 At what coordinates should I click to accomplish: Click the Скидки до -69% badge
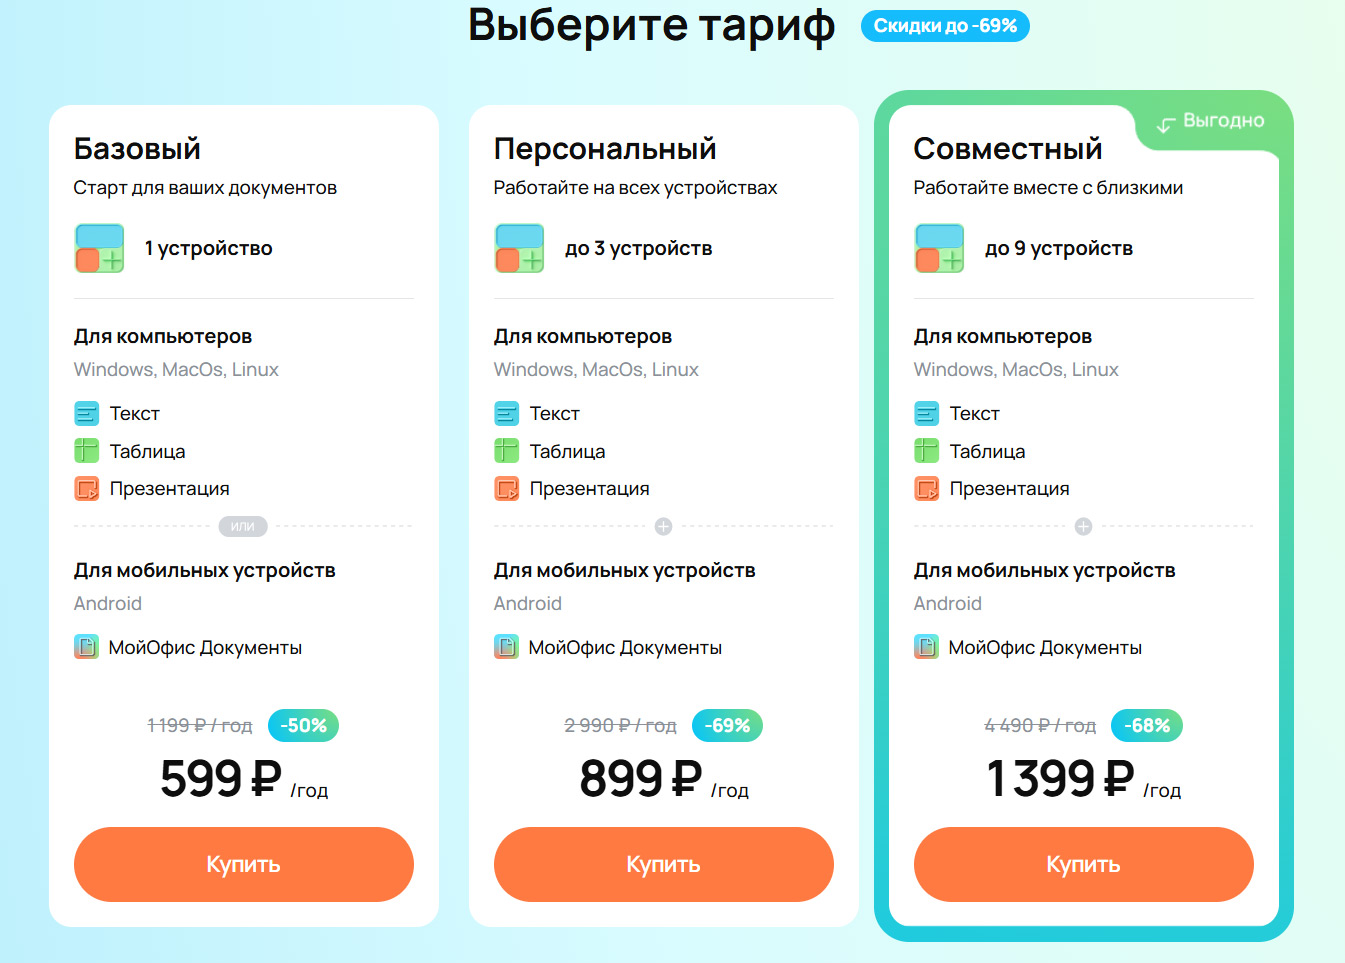click(945, 26)
